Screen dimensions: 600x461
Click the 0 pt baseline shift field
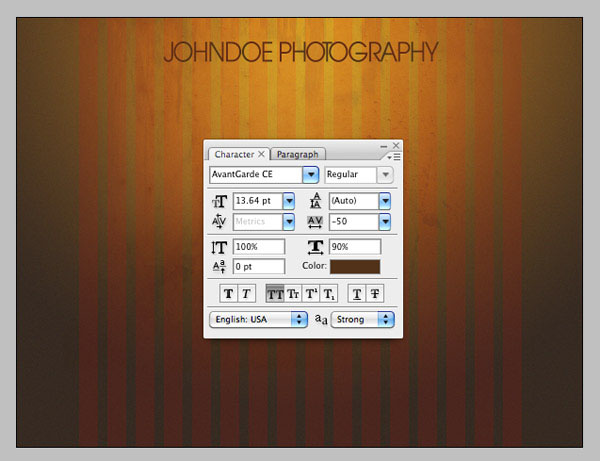click(x=259, y=266)
